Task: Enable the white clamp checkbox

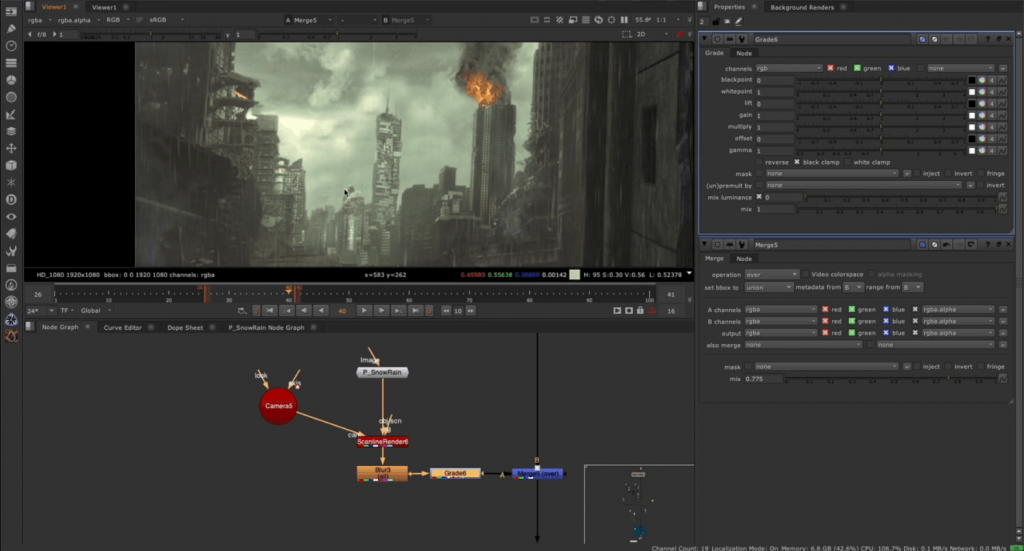Action: (849, 162)
